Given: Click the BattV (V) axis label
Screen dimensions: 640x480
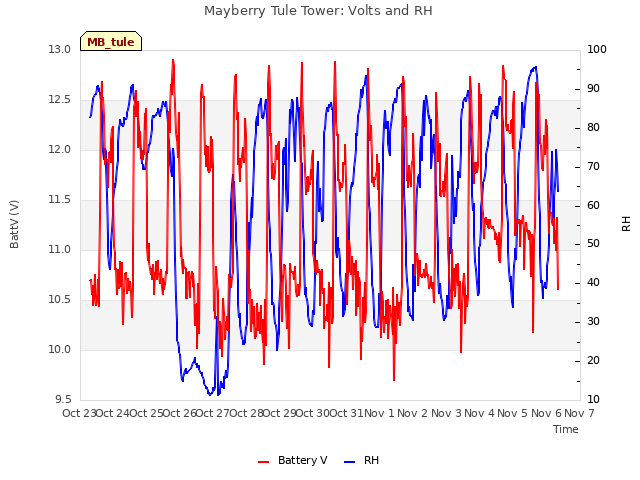Looking at the screenshot, I should tap(14, 224).
